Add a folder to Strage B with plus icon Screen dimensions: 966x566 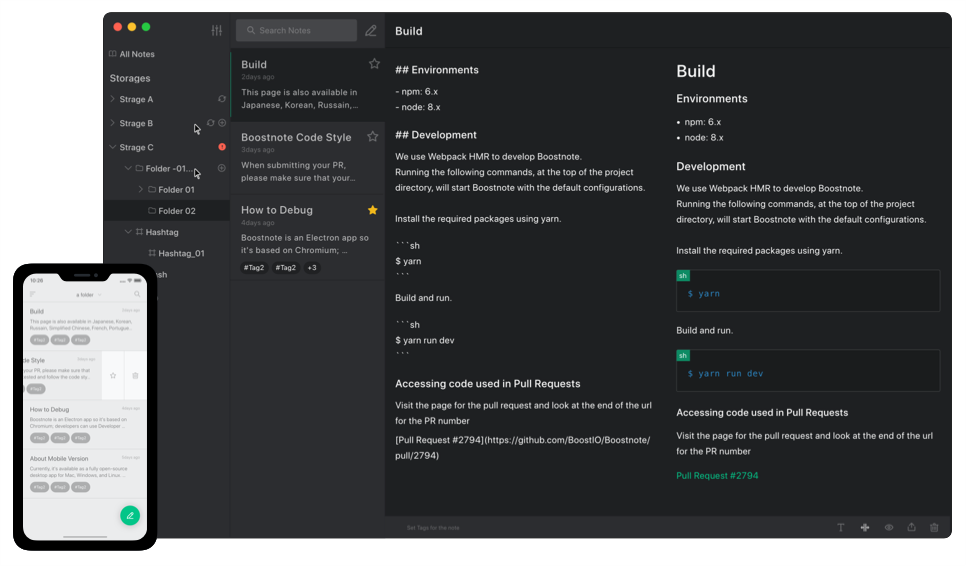[x=222, y=123]
